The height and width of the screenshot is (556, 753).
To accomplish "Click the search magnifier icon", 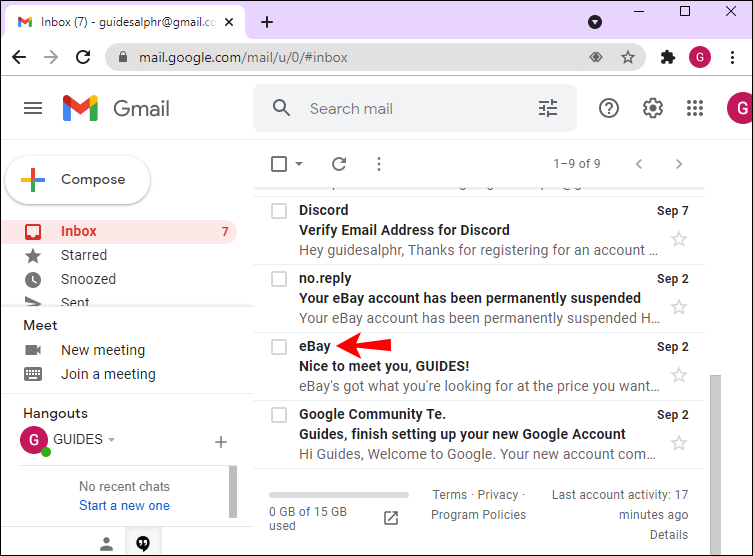I will (281, 108).
